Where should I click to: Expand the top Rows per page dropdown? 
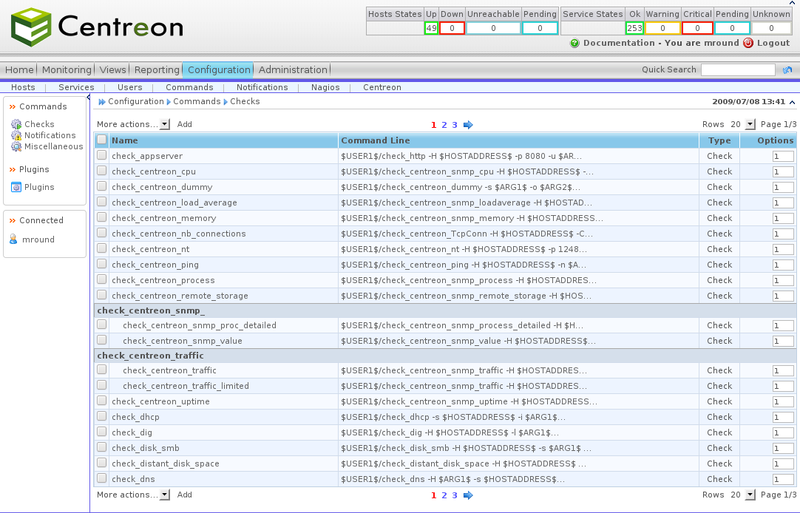tap(741, 124)
